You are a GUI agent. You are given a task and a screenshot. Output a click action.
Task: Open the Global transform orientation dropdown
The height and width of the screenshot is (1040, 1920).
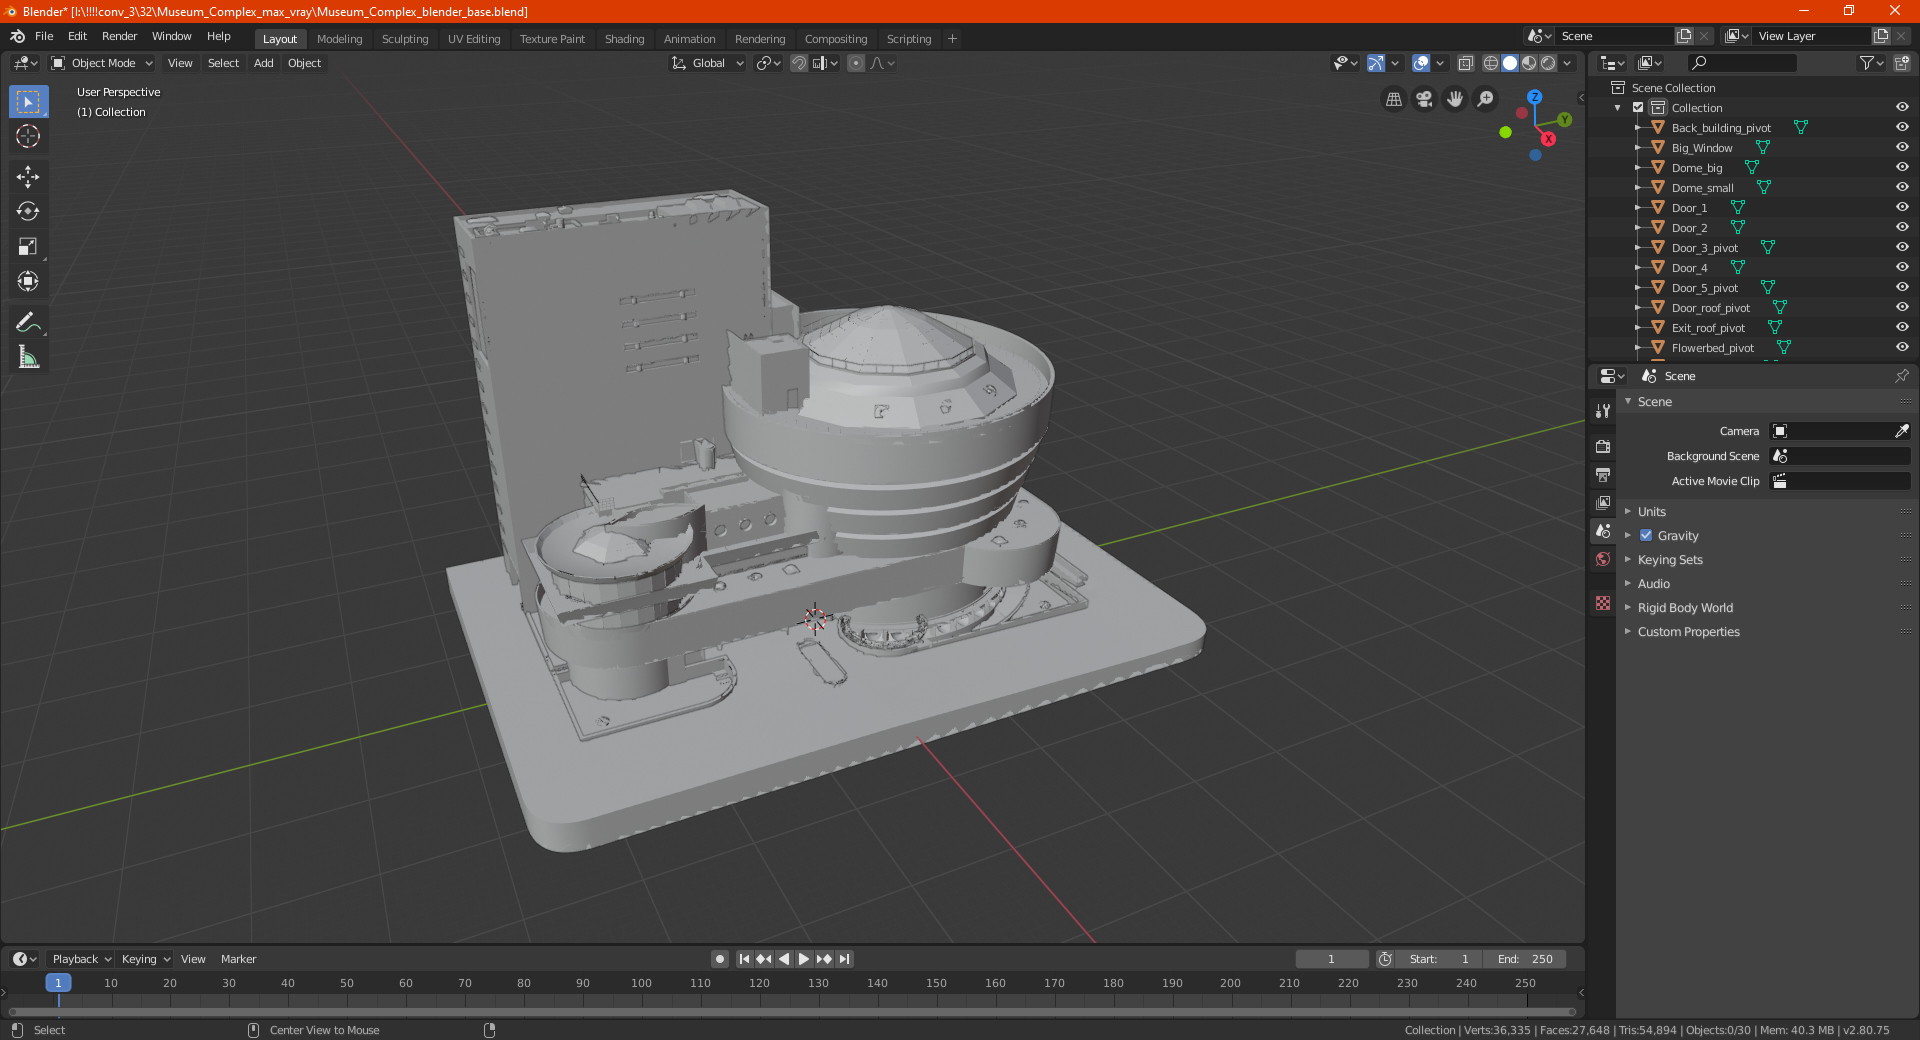pyautogui.click(x=708, y=63)
